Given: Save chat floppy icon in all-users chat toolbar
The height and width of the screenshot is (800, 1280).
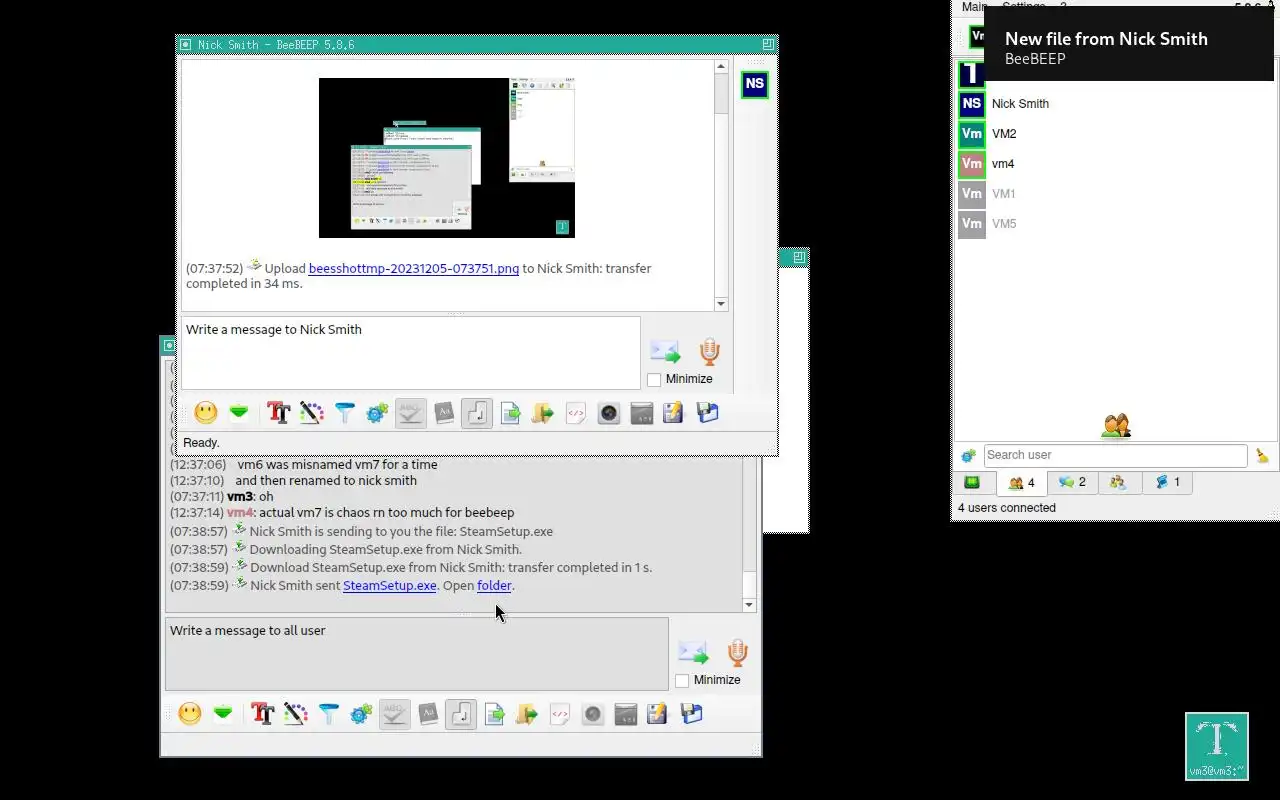Looking at the screenshot, I should pos(691,713).
